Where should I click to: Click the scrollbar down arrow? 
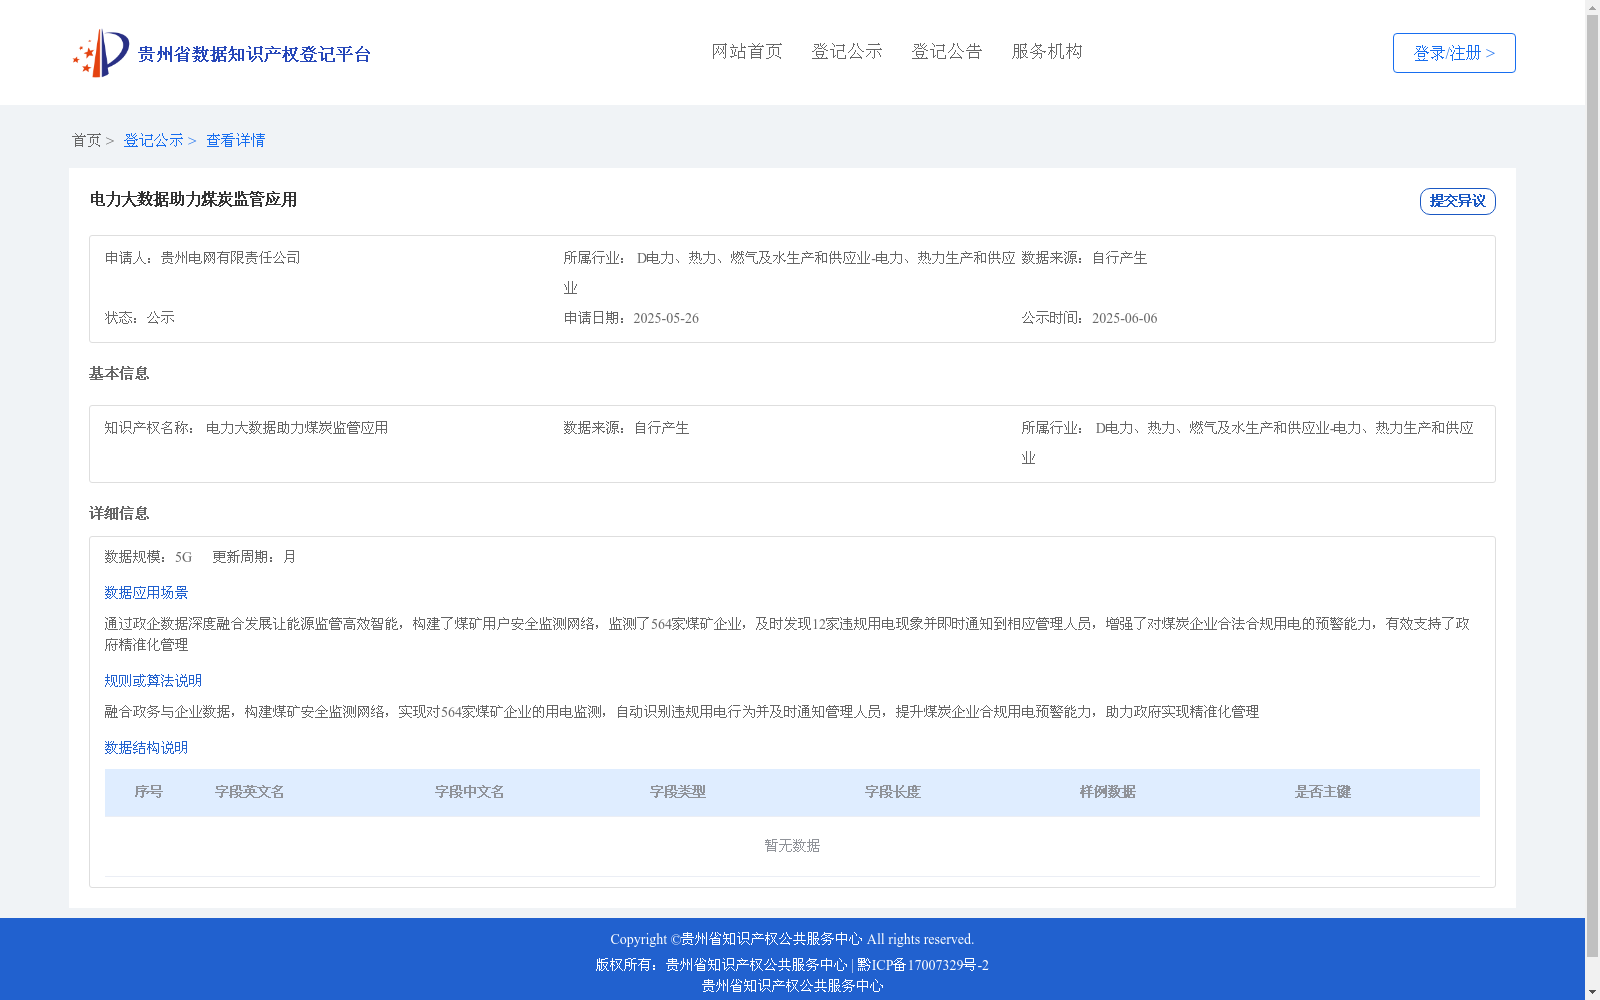(1592, 992)
